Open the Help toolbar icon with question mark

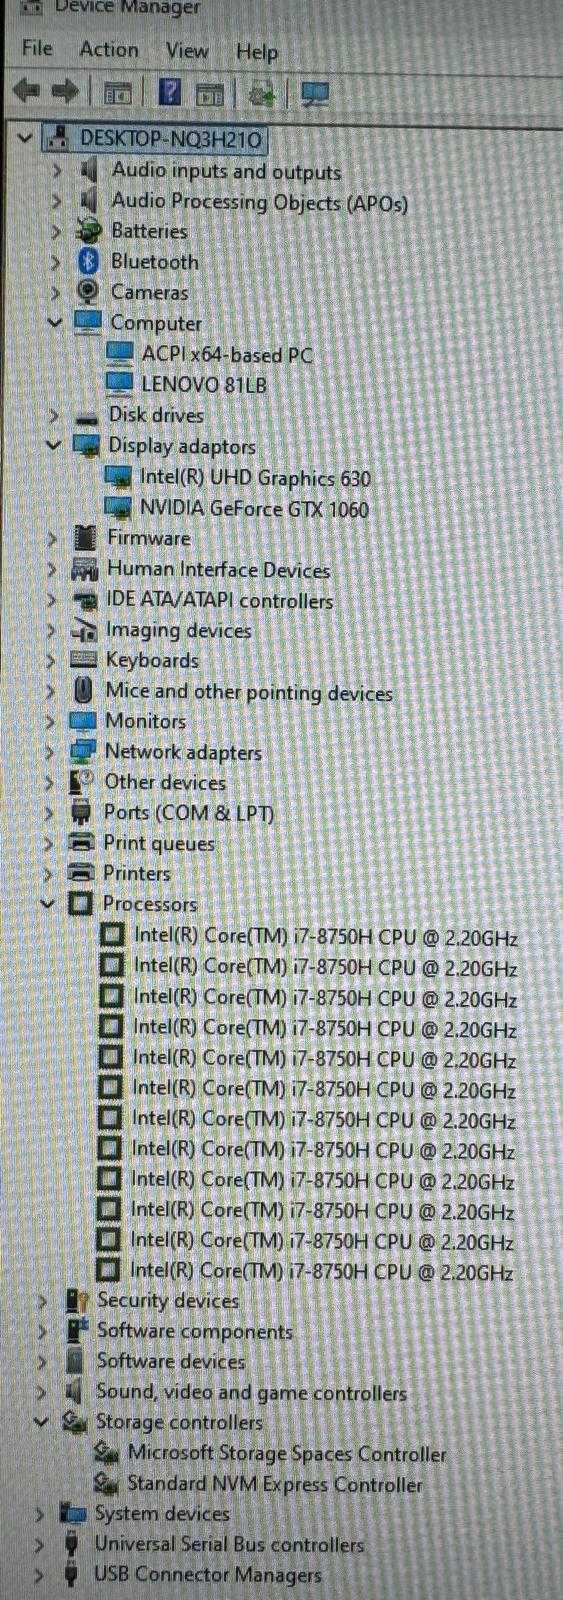170,93
